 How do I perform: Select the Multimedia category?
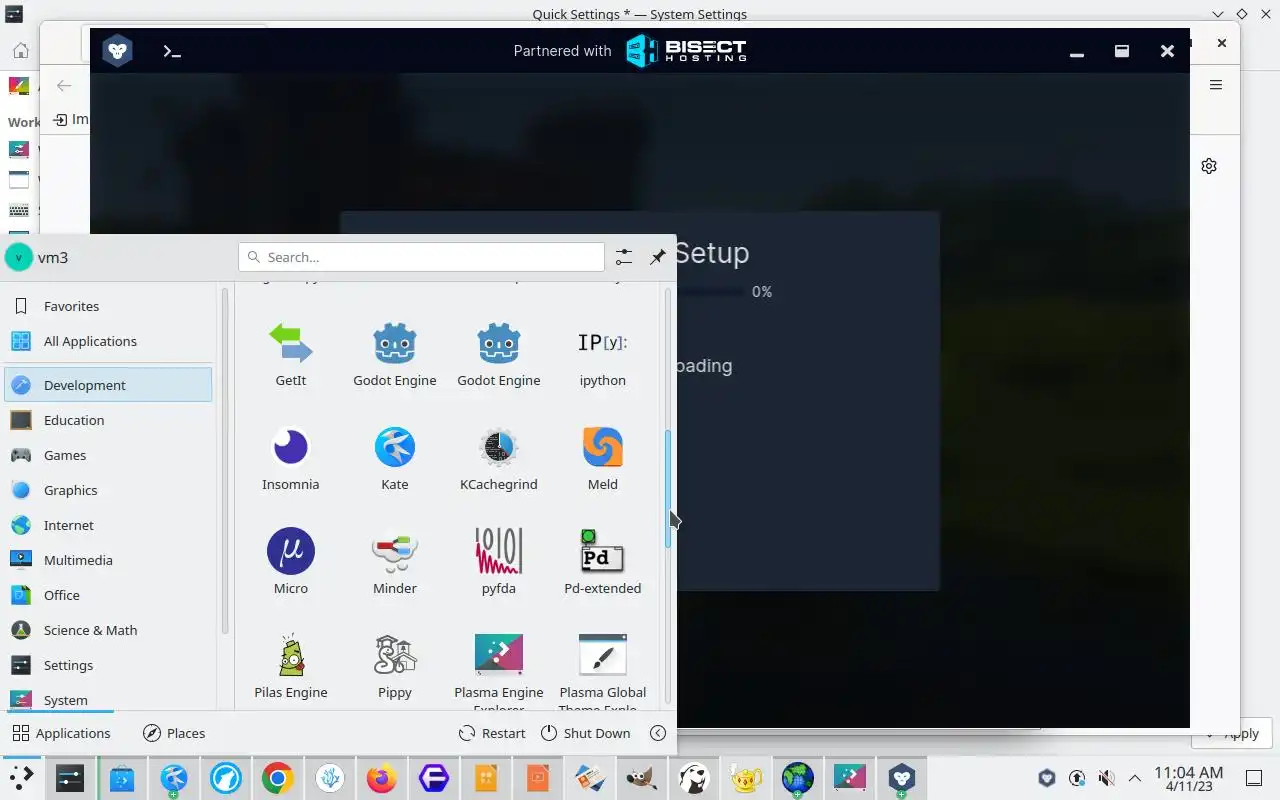pos(108,560)
